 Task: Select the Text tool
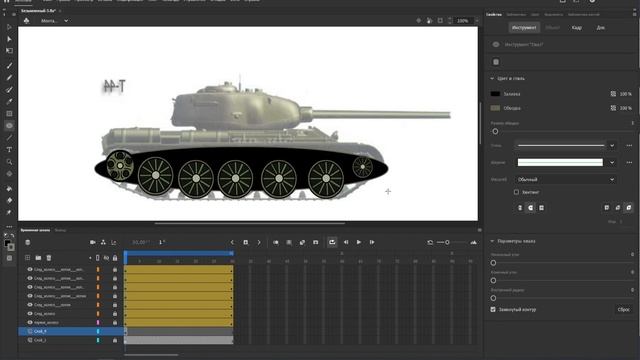tap(9, 150)
